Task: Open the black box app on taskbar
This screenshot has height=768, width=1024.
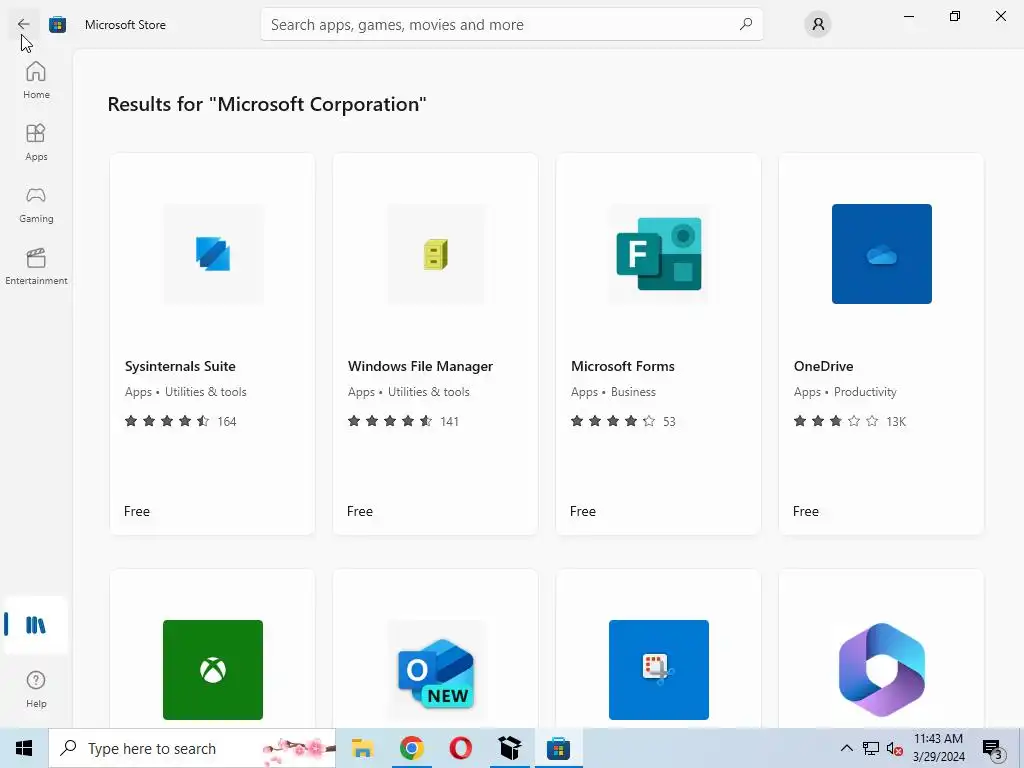Action: tap(509, 748)
